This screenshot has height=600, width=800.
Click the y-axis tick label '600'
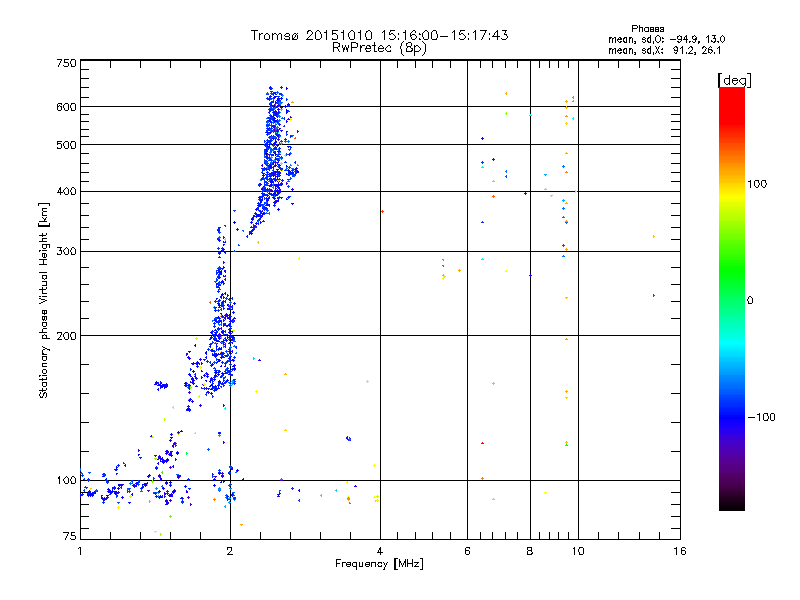click(66, 107)
